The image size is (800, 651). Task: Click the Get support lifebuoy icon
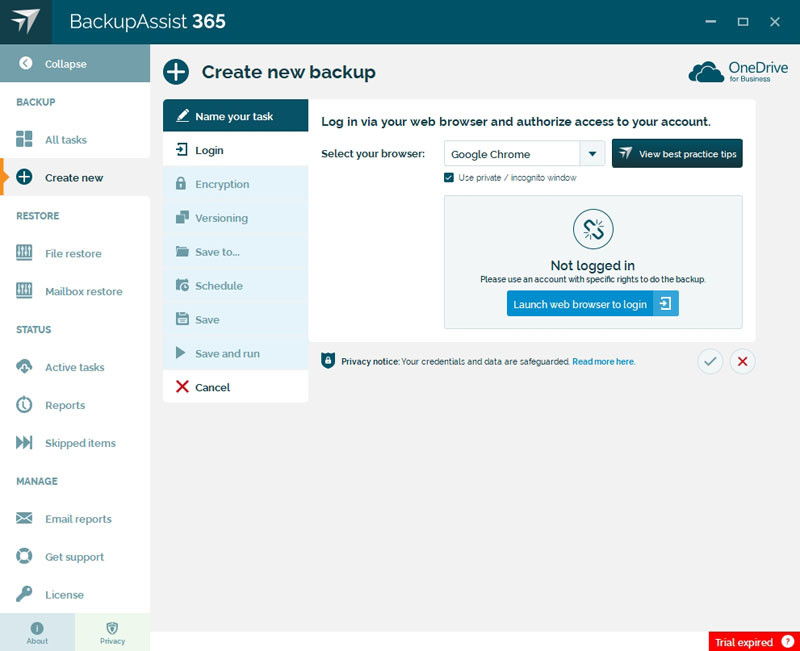[24, 556]
